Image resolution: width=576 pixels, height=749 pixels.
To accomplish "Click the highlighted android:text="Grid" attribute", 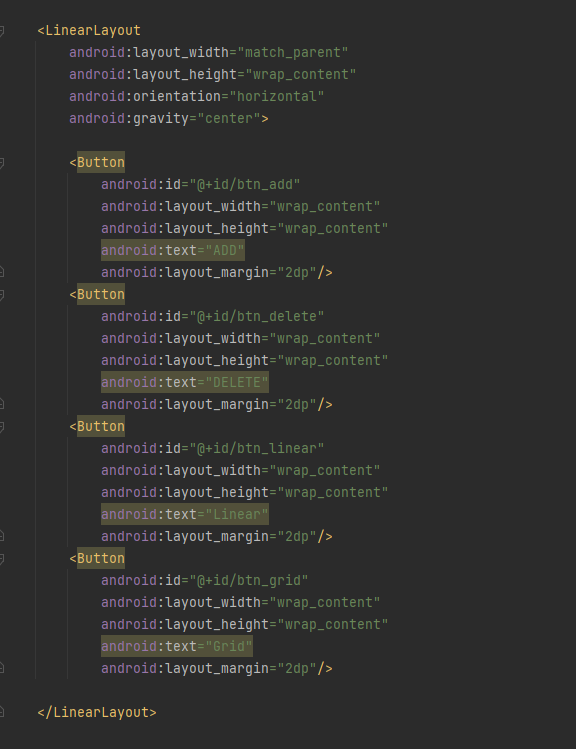I will point(177,646).
